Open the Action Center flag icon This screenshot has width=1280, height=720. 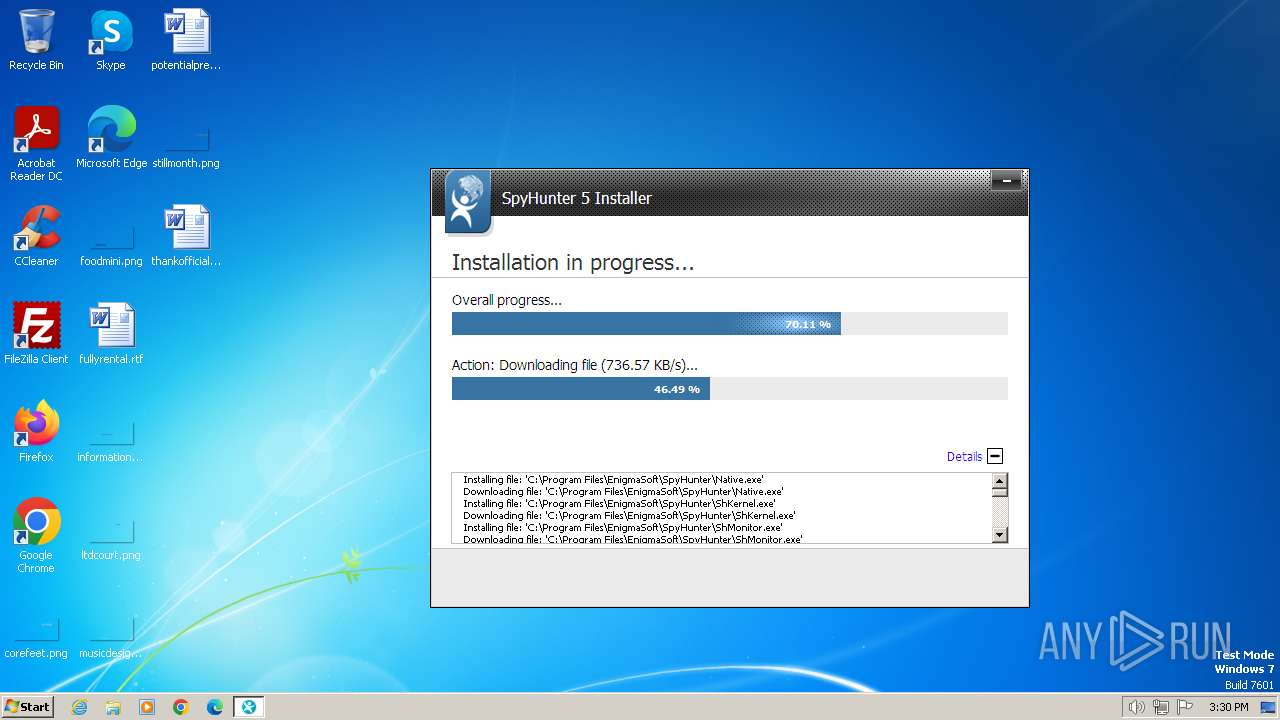click(1186, 707)
